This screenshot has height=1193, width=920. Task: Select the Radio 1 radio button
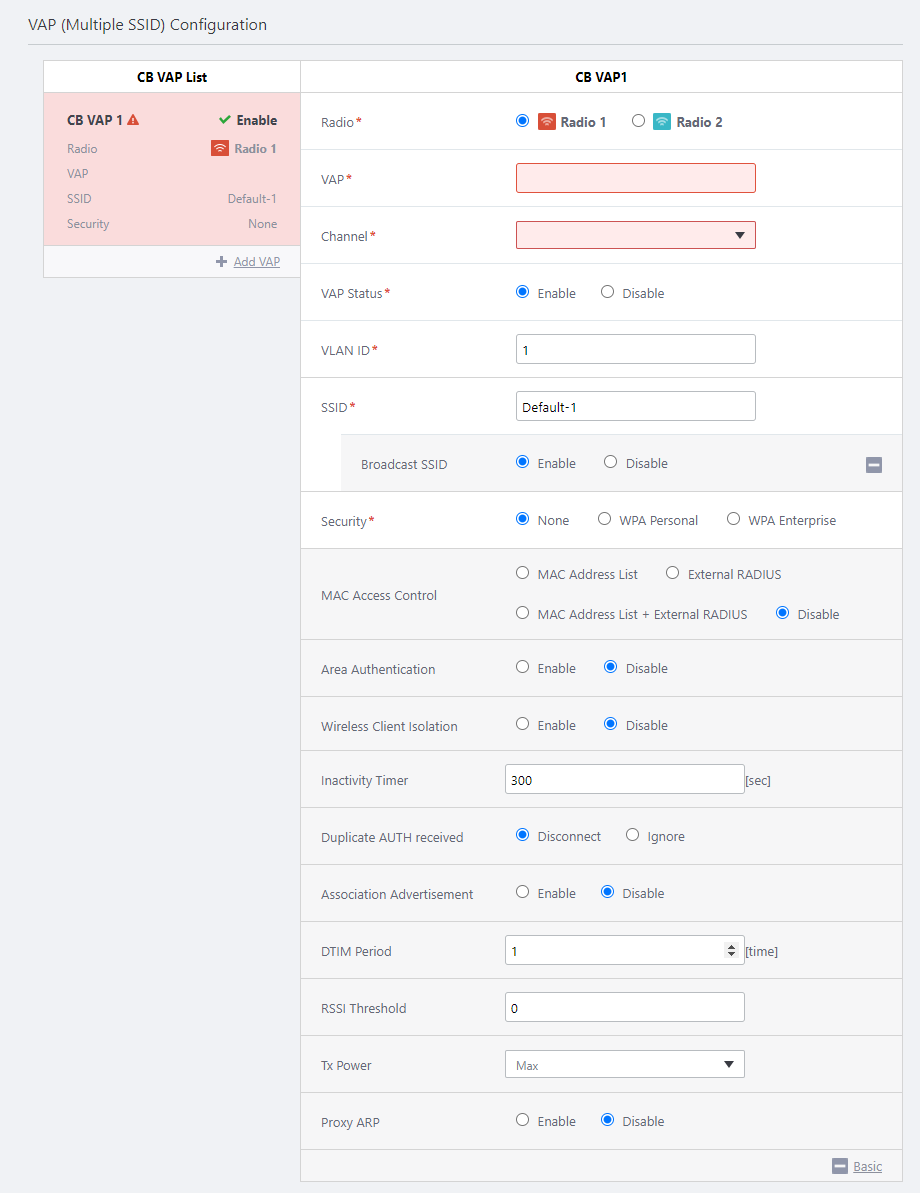522,121
